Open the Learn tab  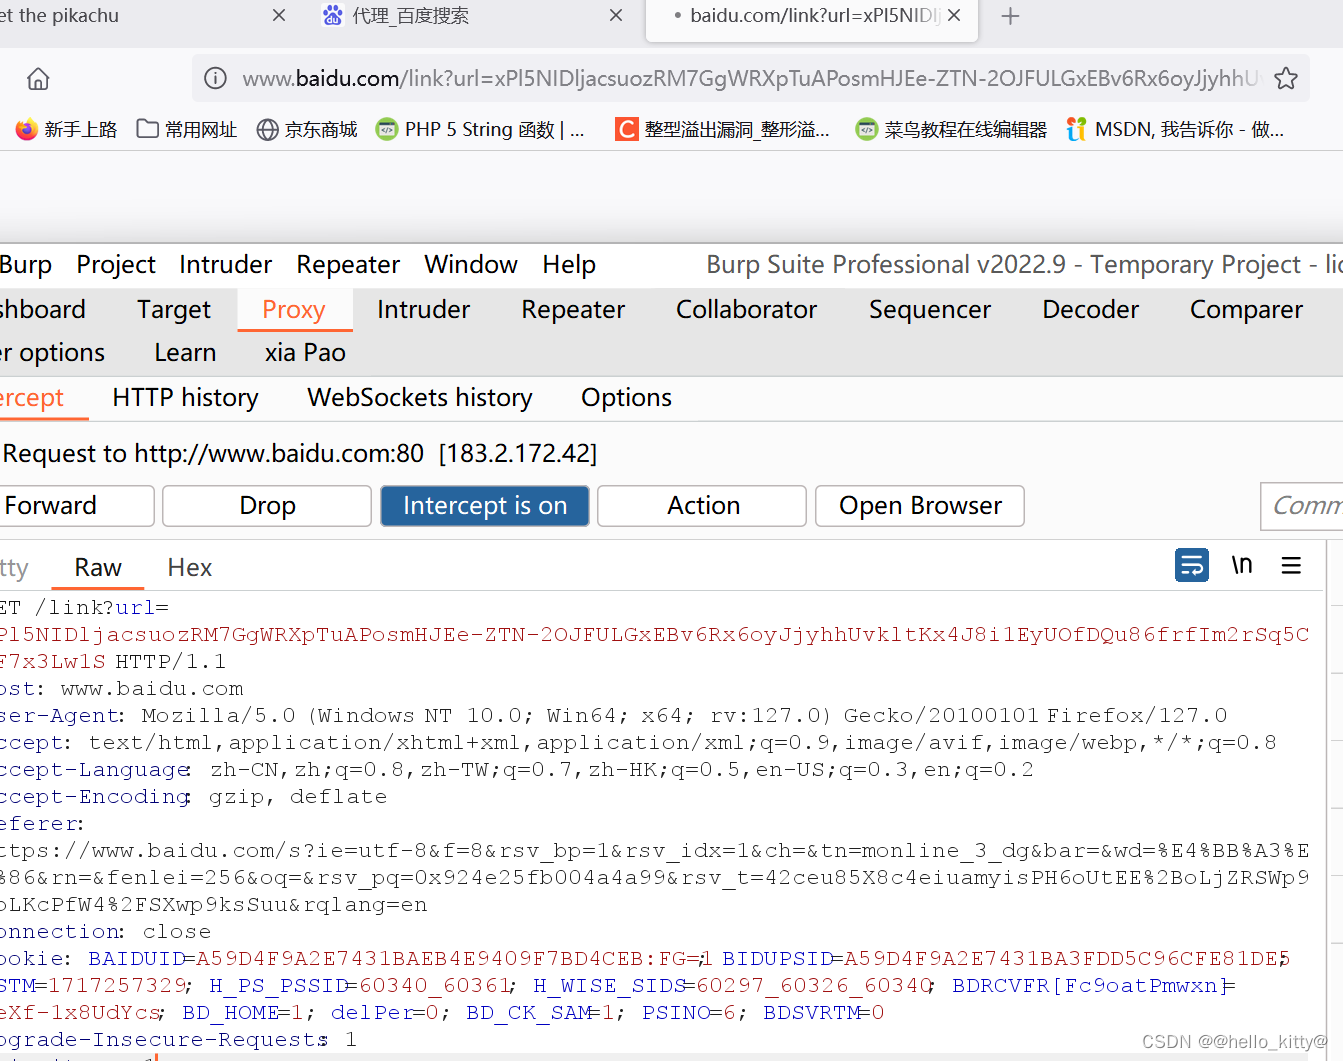click(x=185, y=352)
